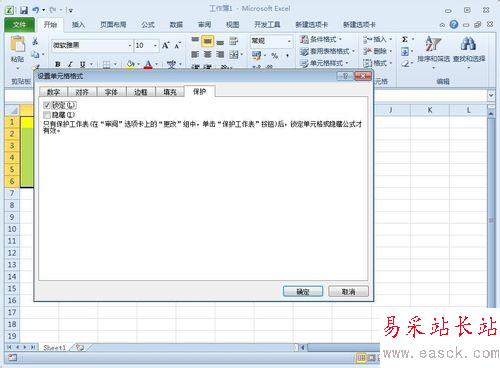Open the 文件 ribbon tab
Screen dimensions: 500x368
click(x=19, y=25)
